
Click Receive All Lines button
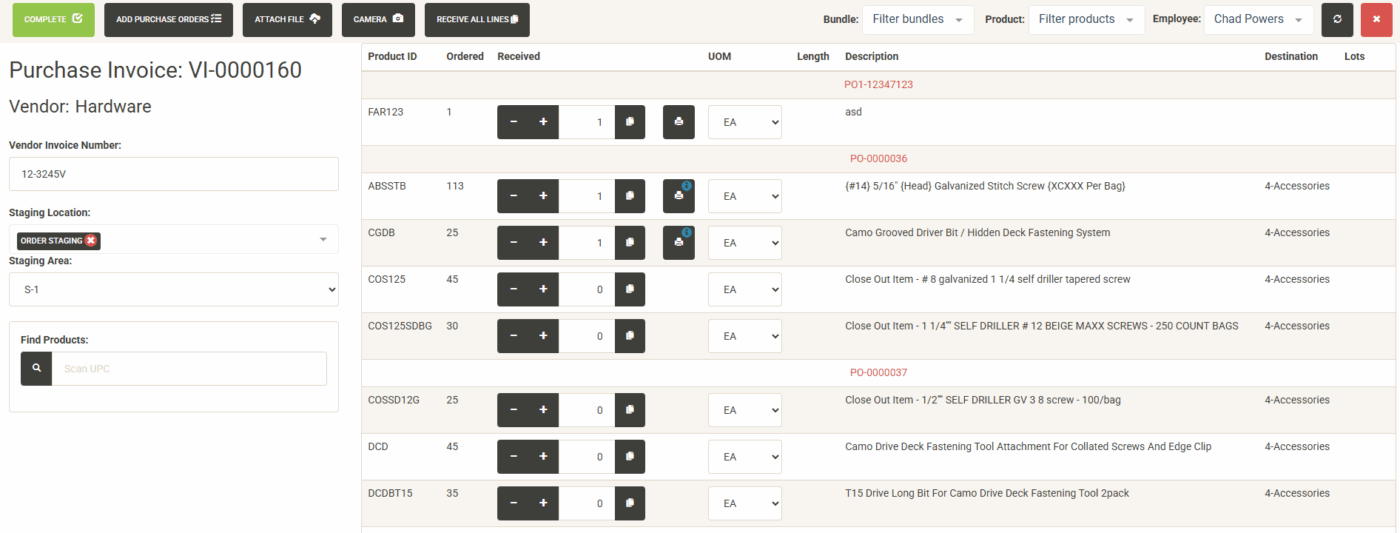pos(477,20)
